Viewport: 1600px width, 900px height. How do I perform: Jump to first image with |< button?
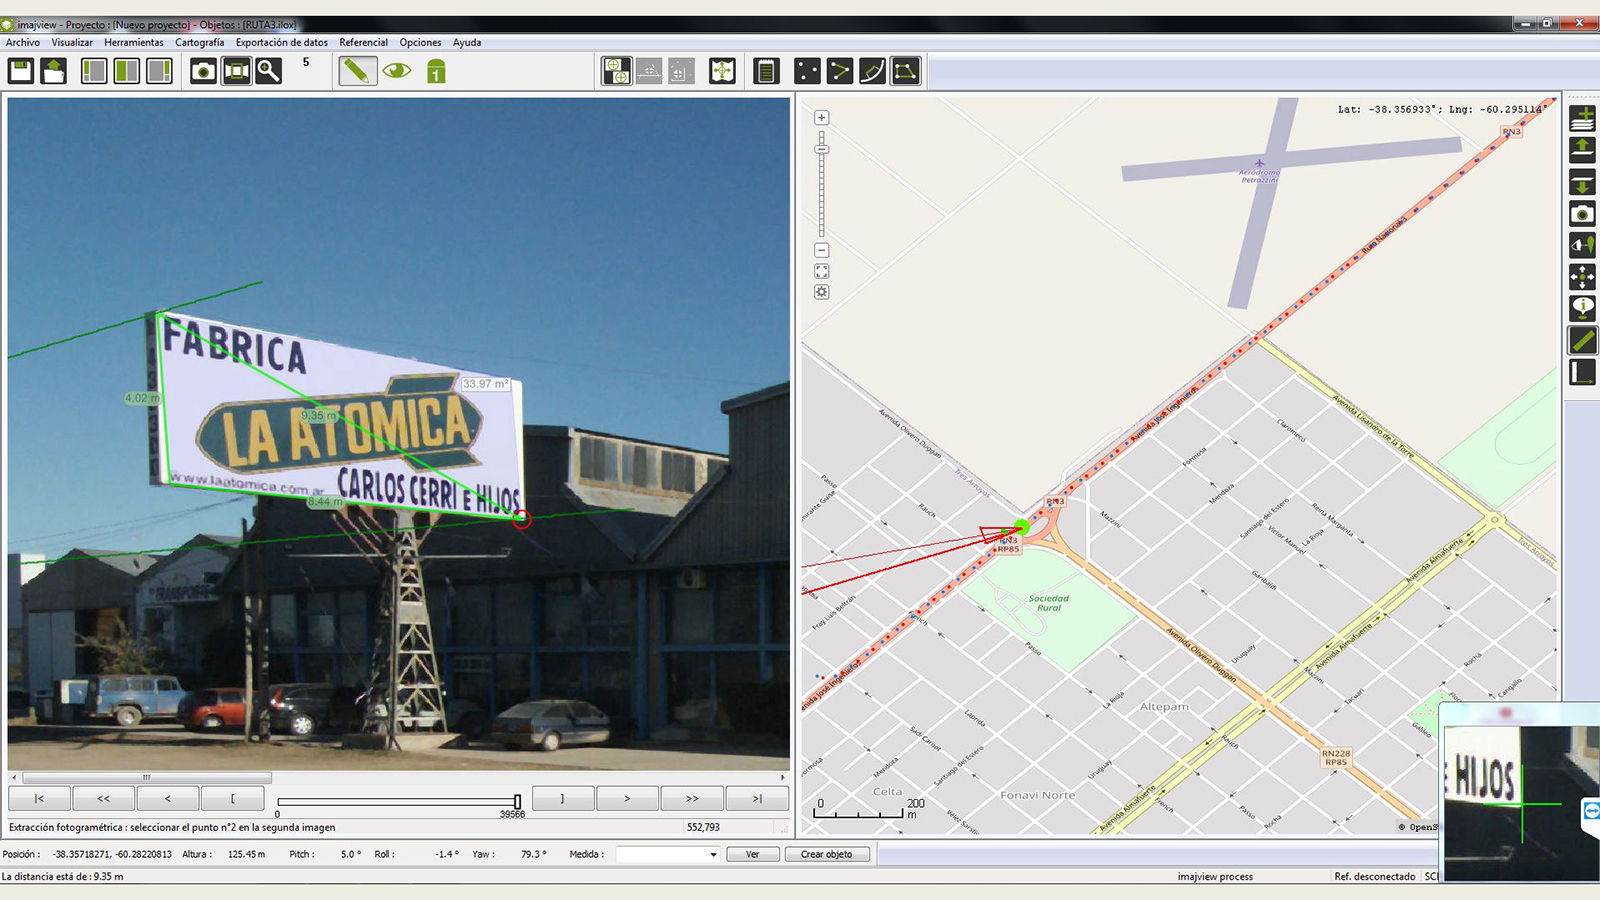(40, 798)
